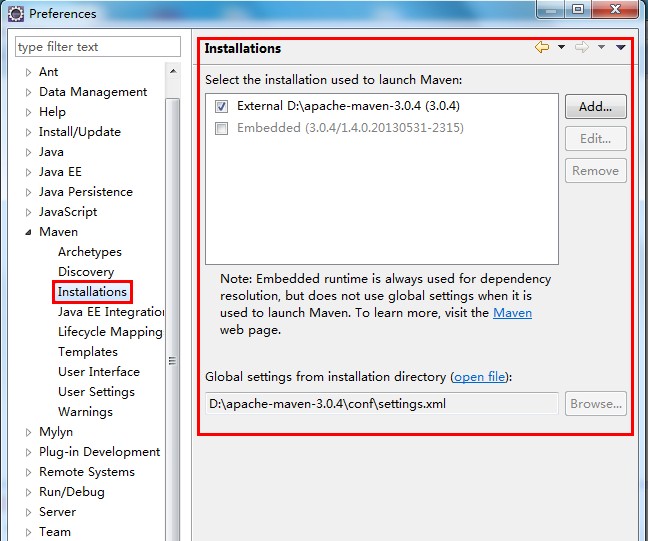Viewport: 648px width, 541px height.
Task: Open the Back history dropdown arrow
Action: click(x=561, y=47)
